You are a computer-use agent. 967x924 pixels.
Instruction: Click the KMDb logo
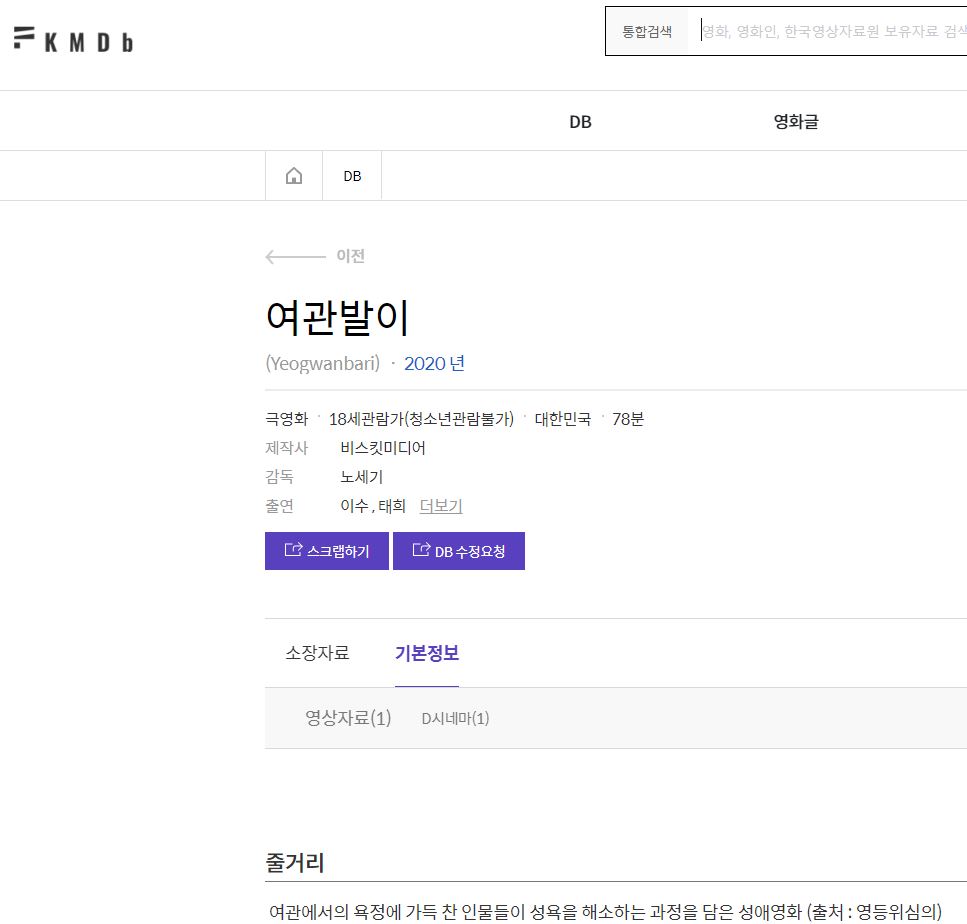pyautogui.click(x=73, y=39)
